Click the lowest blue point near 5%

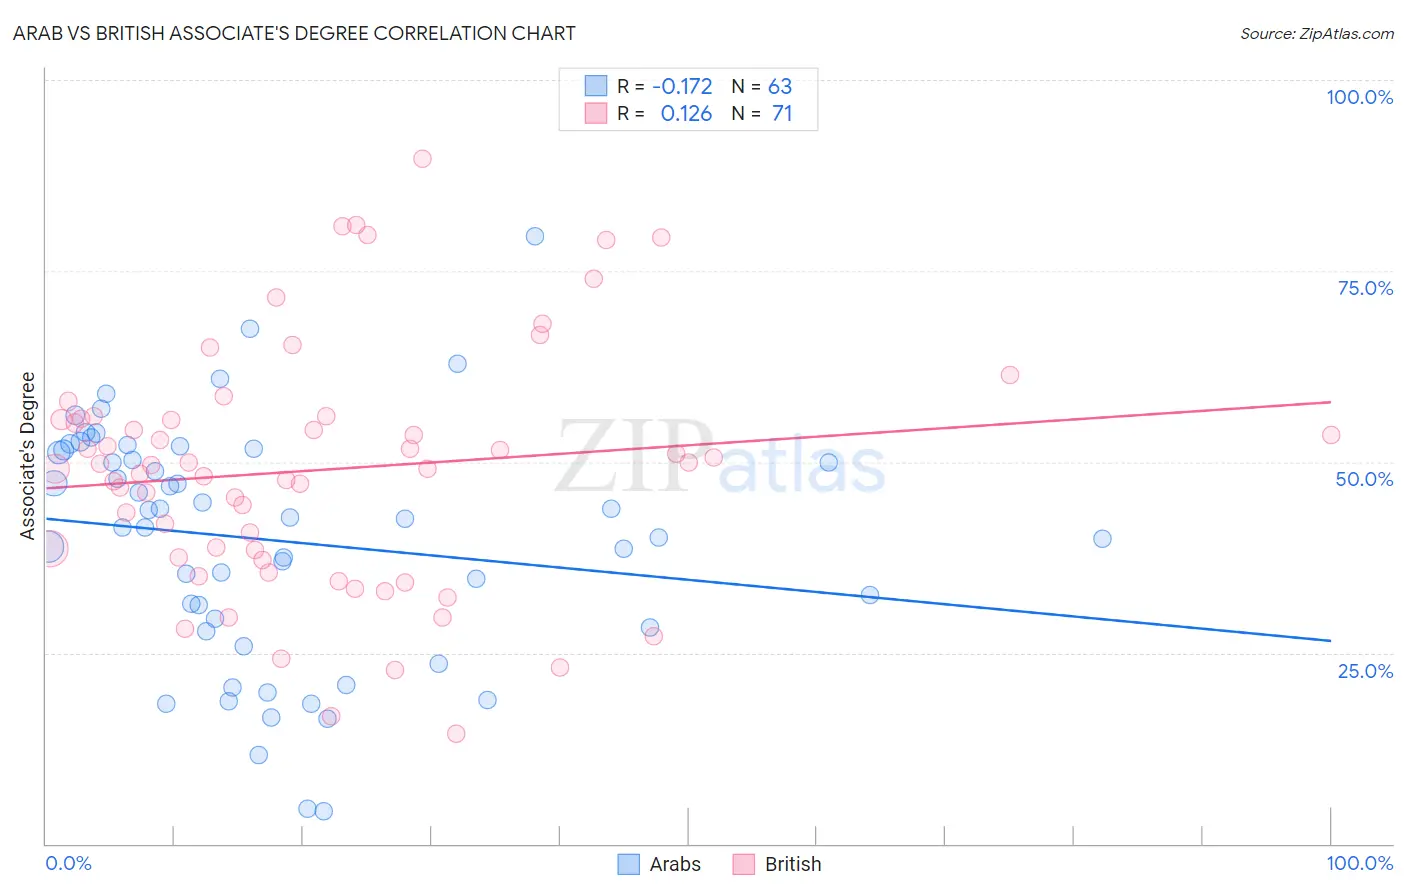tap(323, 811)
